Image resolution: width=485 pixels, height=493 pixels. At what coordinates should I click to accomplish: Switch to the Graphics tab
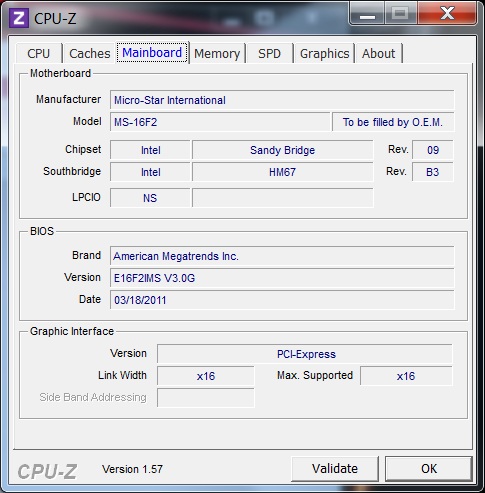click(324, 53)
